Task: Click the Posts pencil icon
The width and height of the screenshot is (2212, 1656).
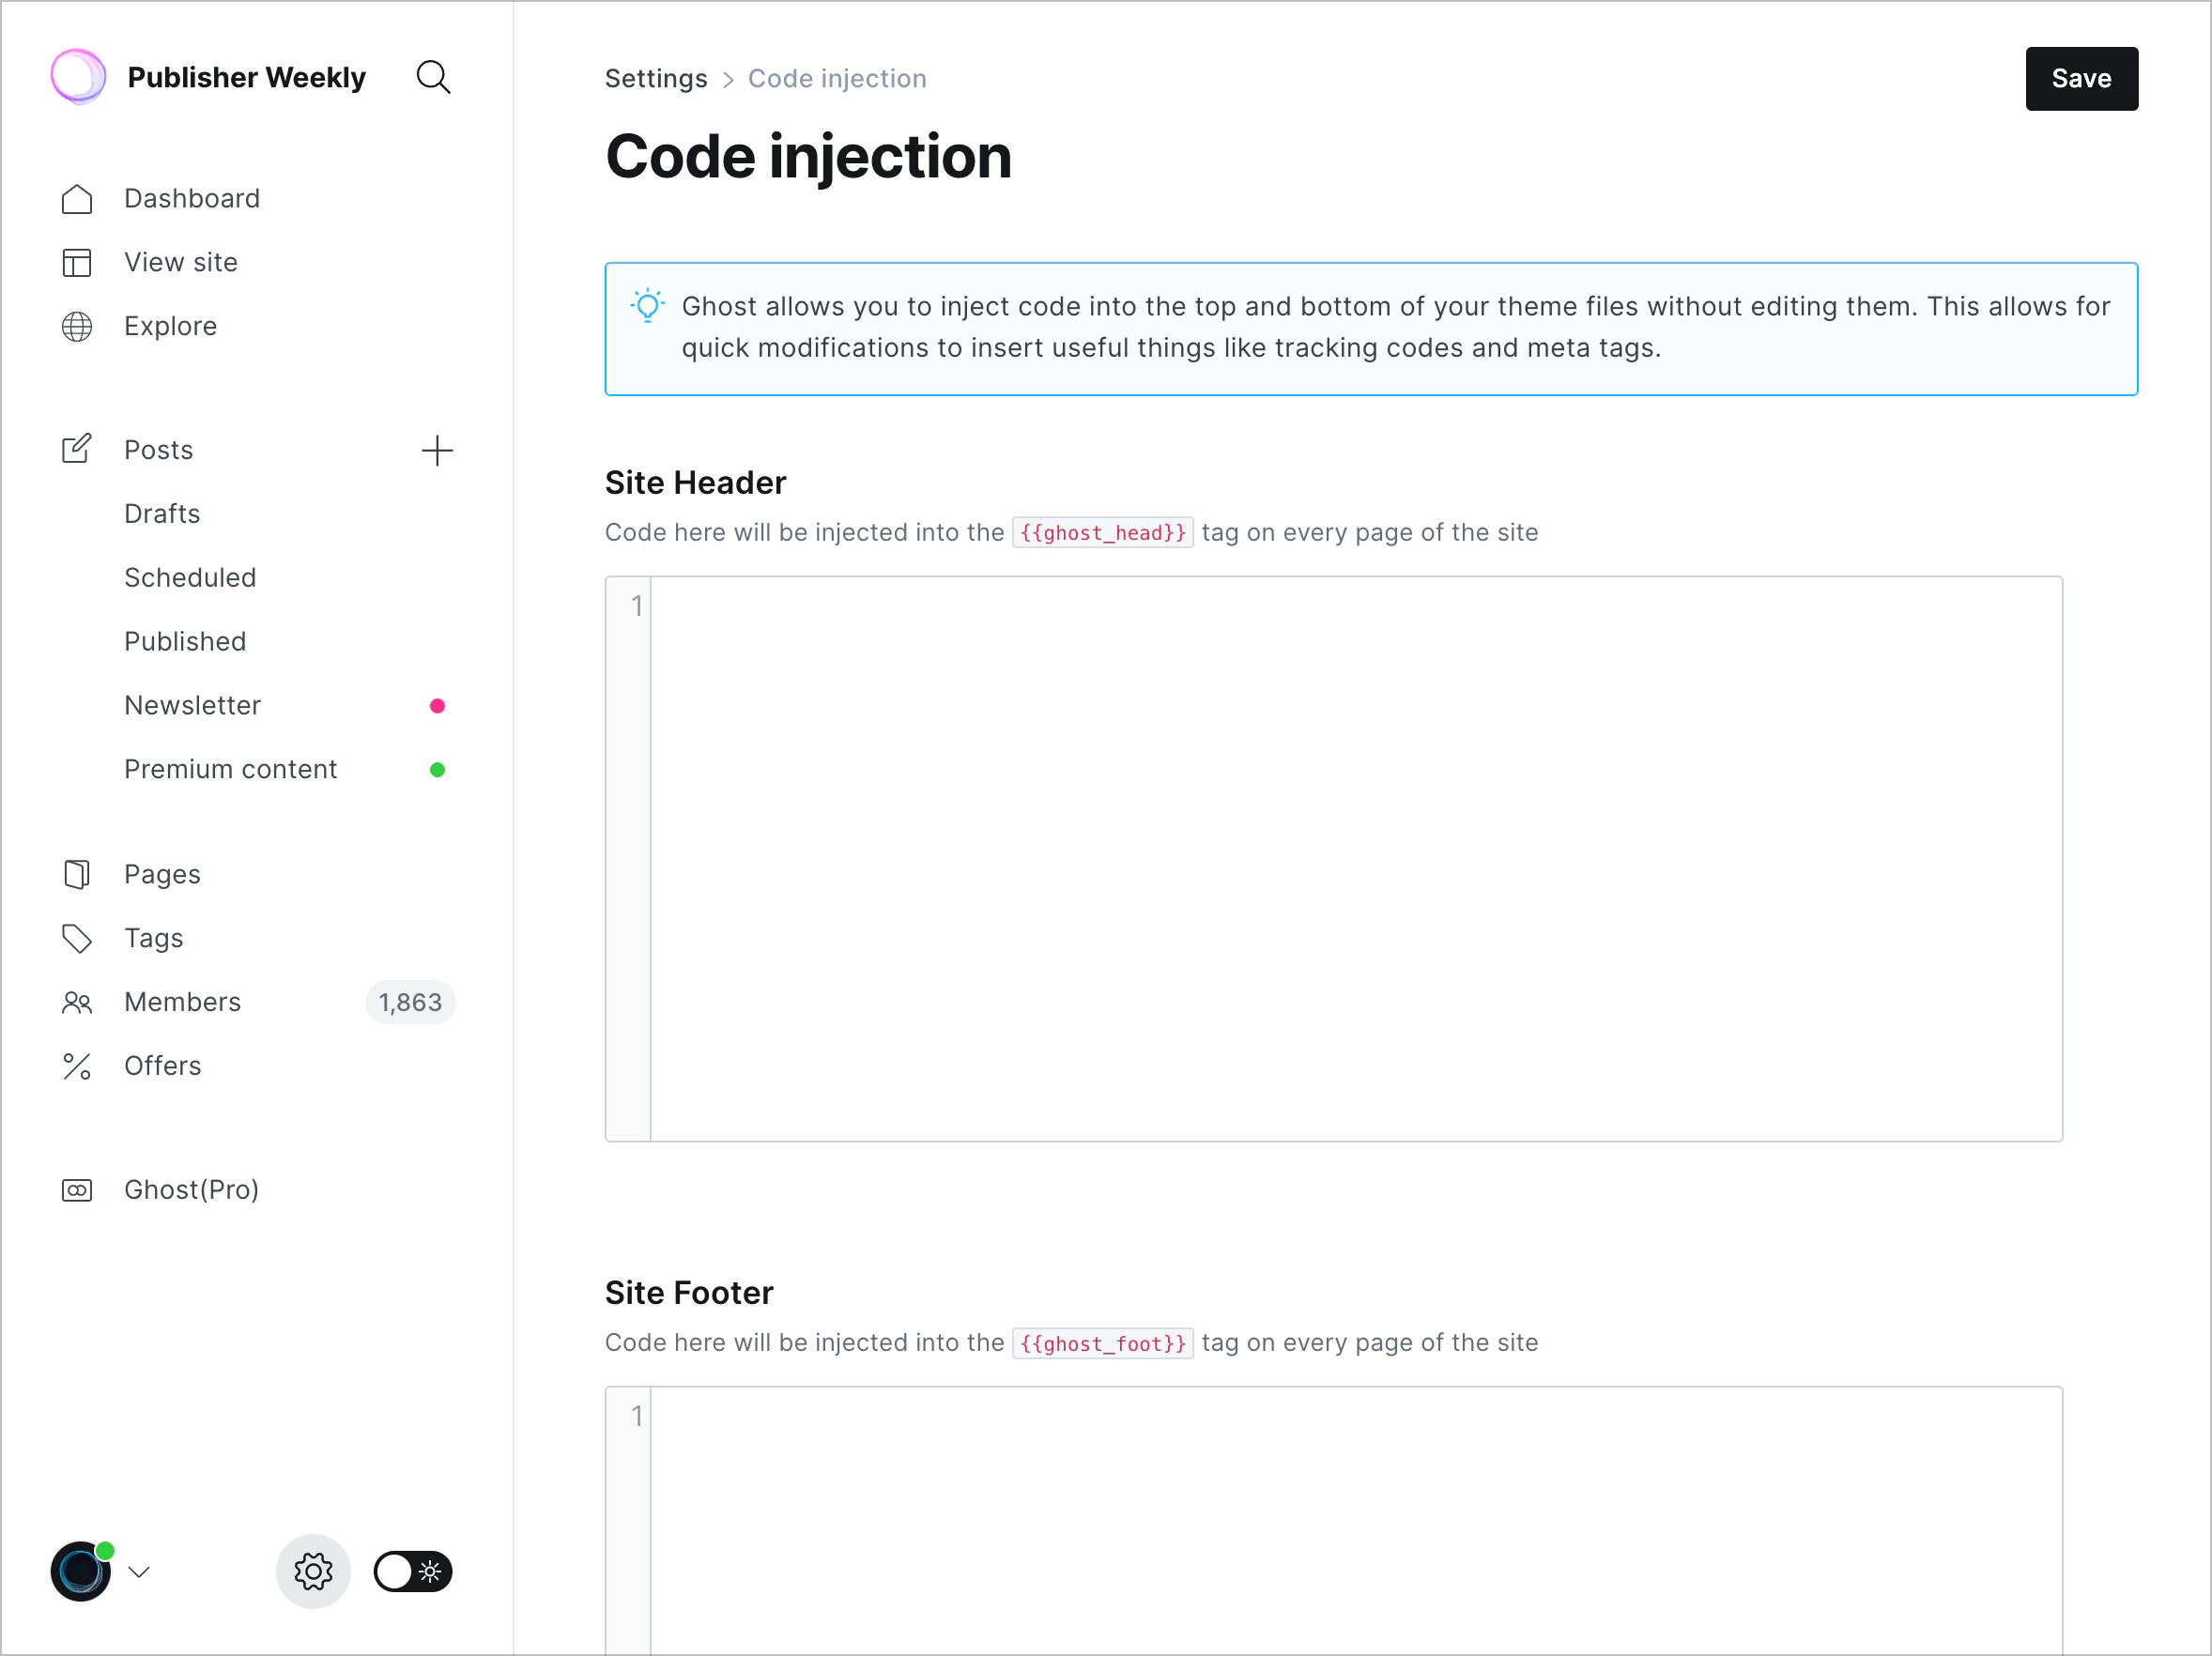Action: (76, 447)
